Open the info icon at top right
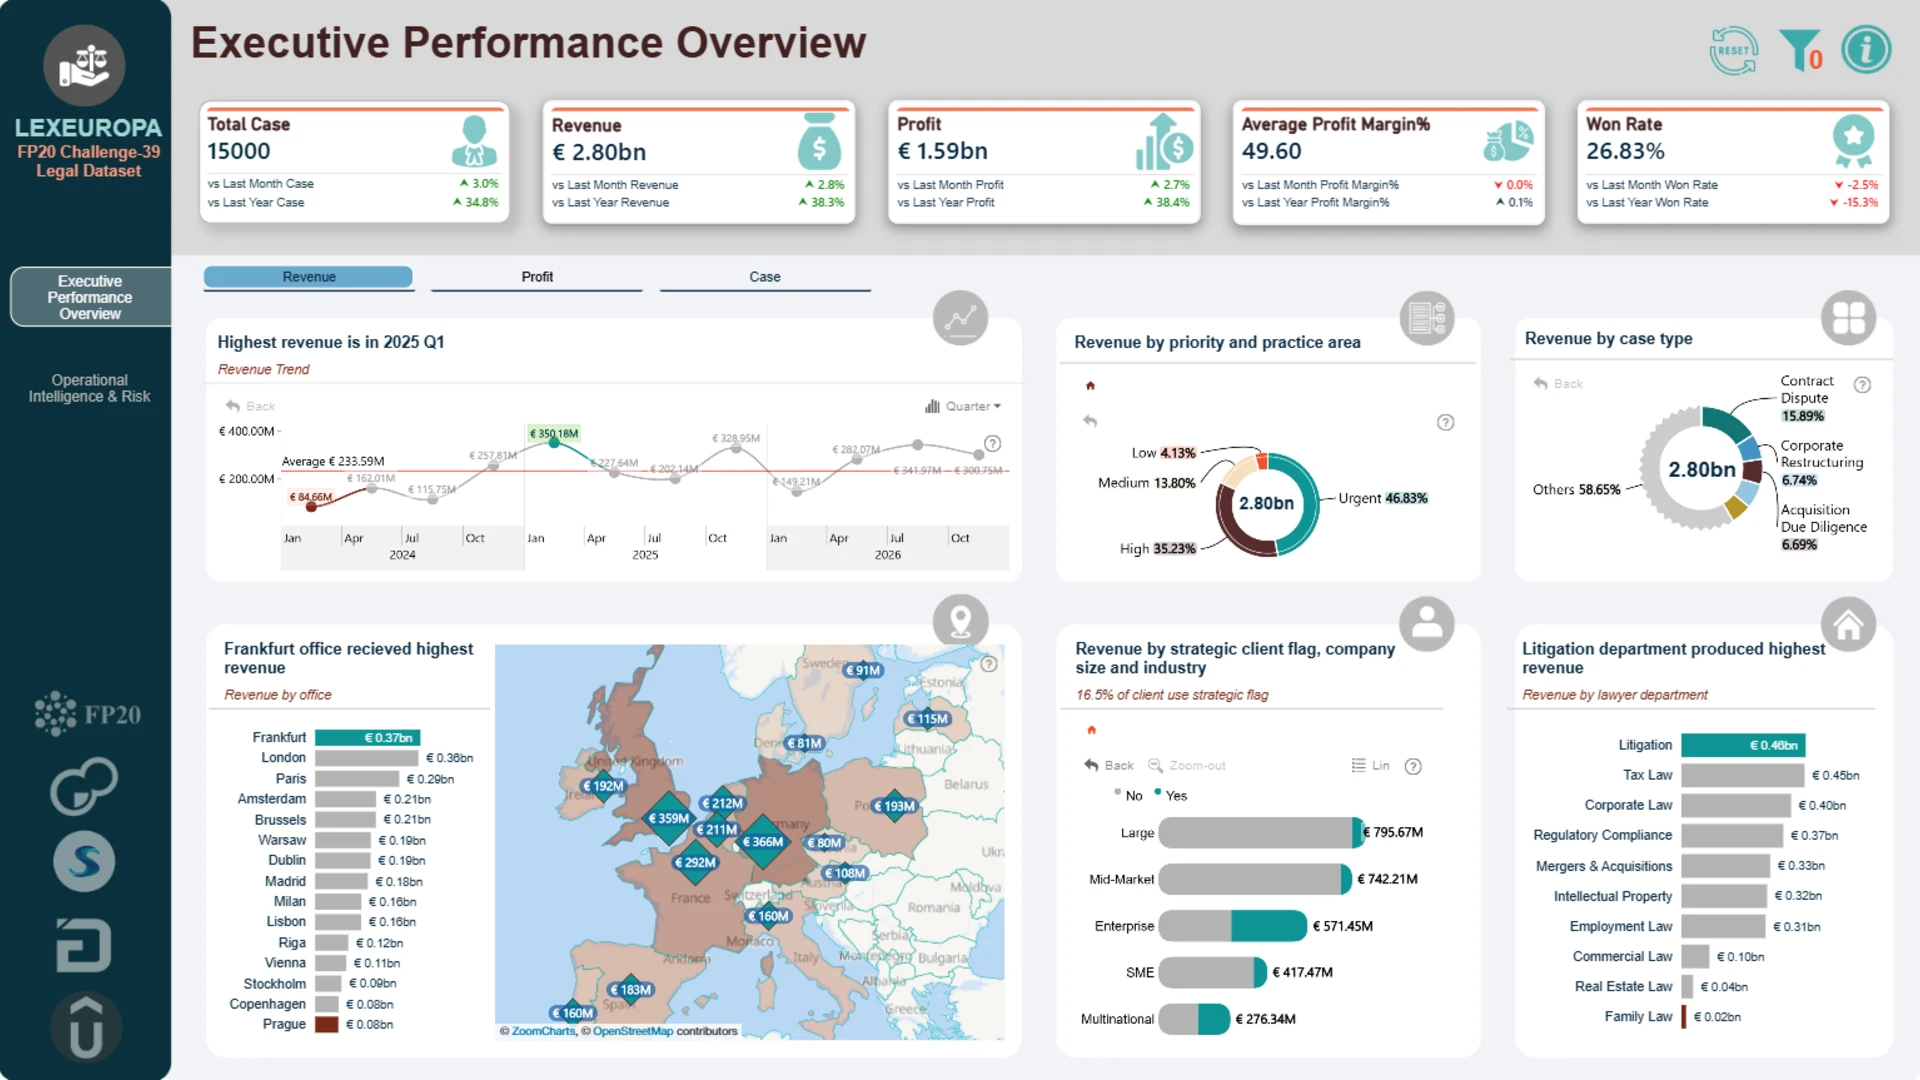The image size is (1920, 1080). coord(1866,50)
